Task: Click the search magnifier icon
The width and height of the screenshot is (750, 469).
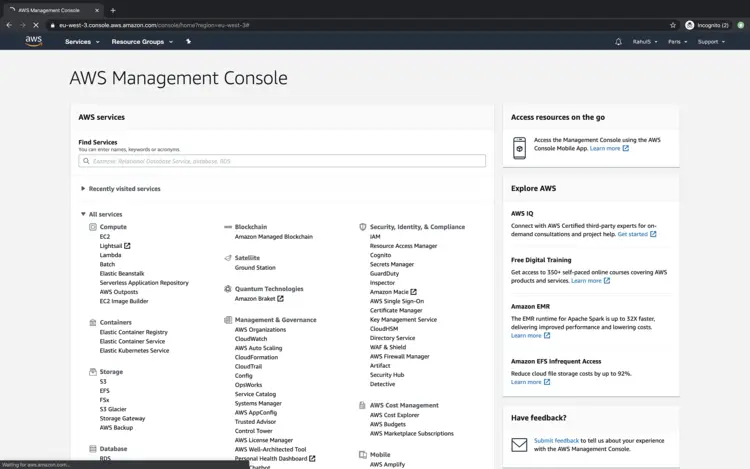Action: coord(86,161)
